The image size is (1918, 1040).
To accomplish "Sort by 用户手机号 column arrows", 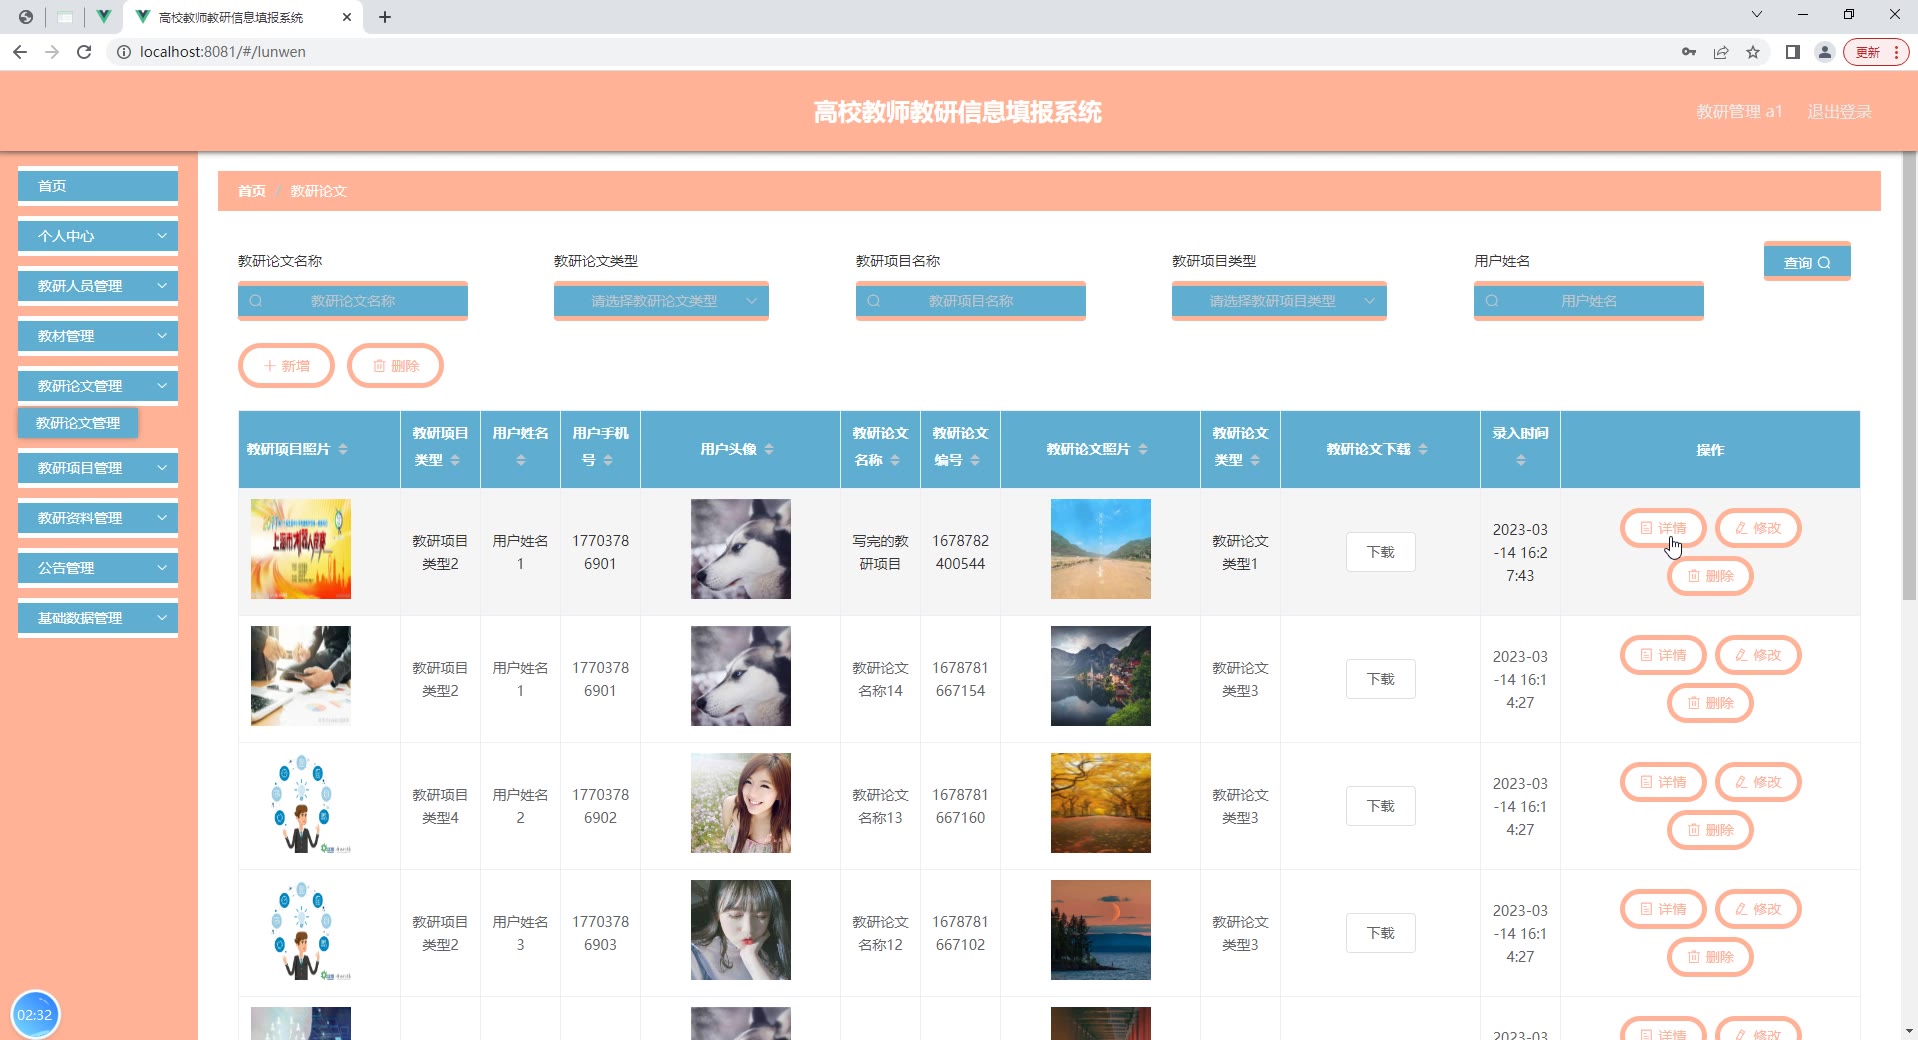I will 608,460.
